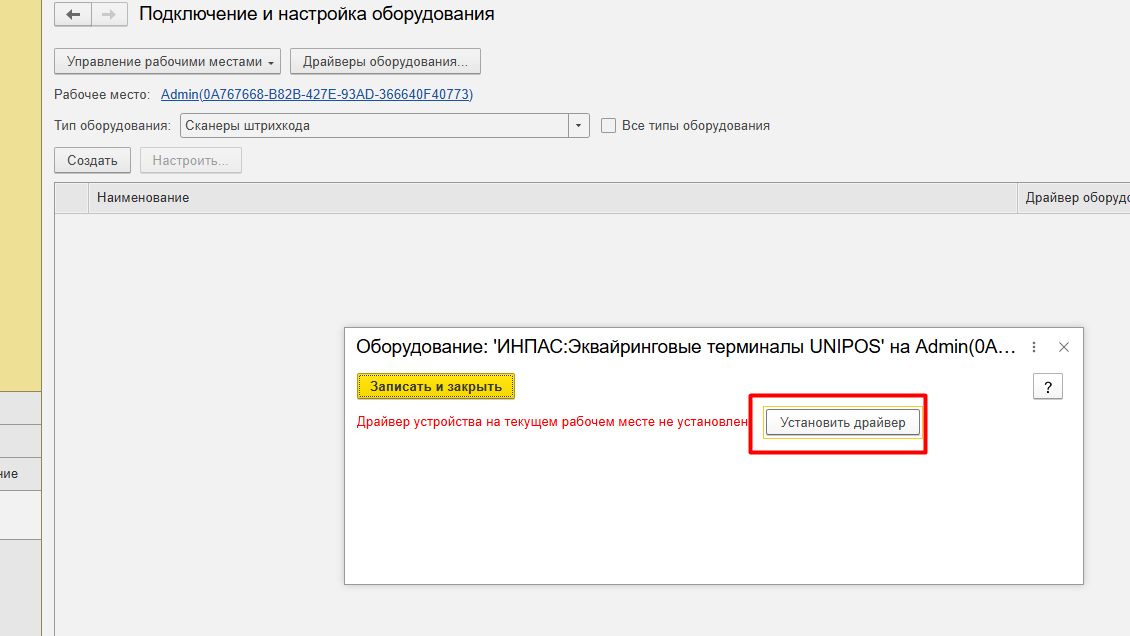Close the UNIPOS equipment dialog

point(1064,347)
